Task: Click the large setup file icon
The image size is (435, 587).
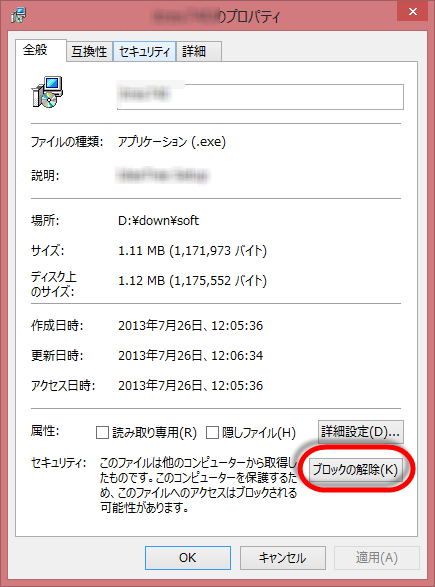Action: [x=47, y=92]
